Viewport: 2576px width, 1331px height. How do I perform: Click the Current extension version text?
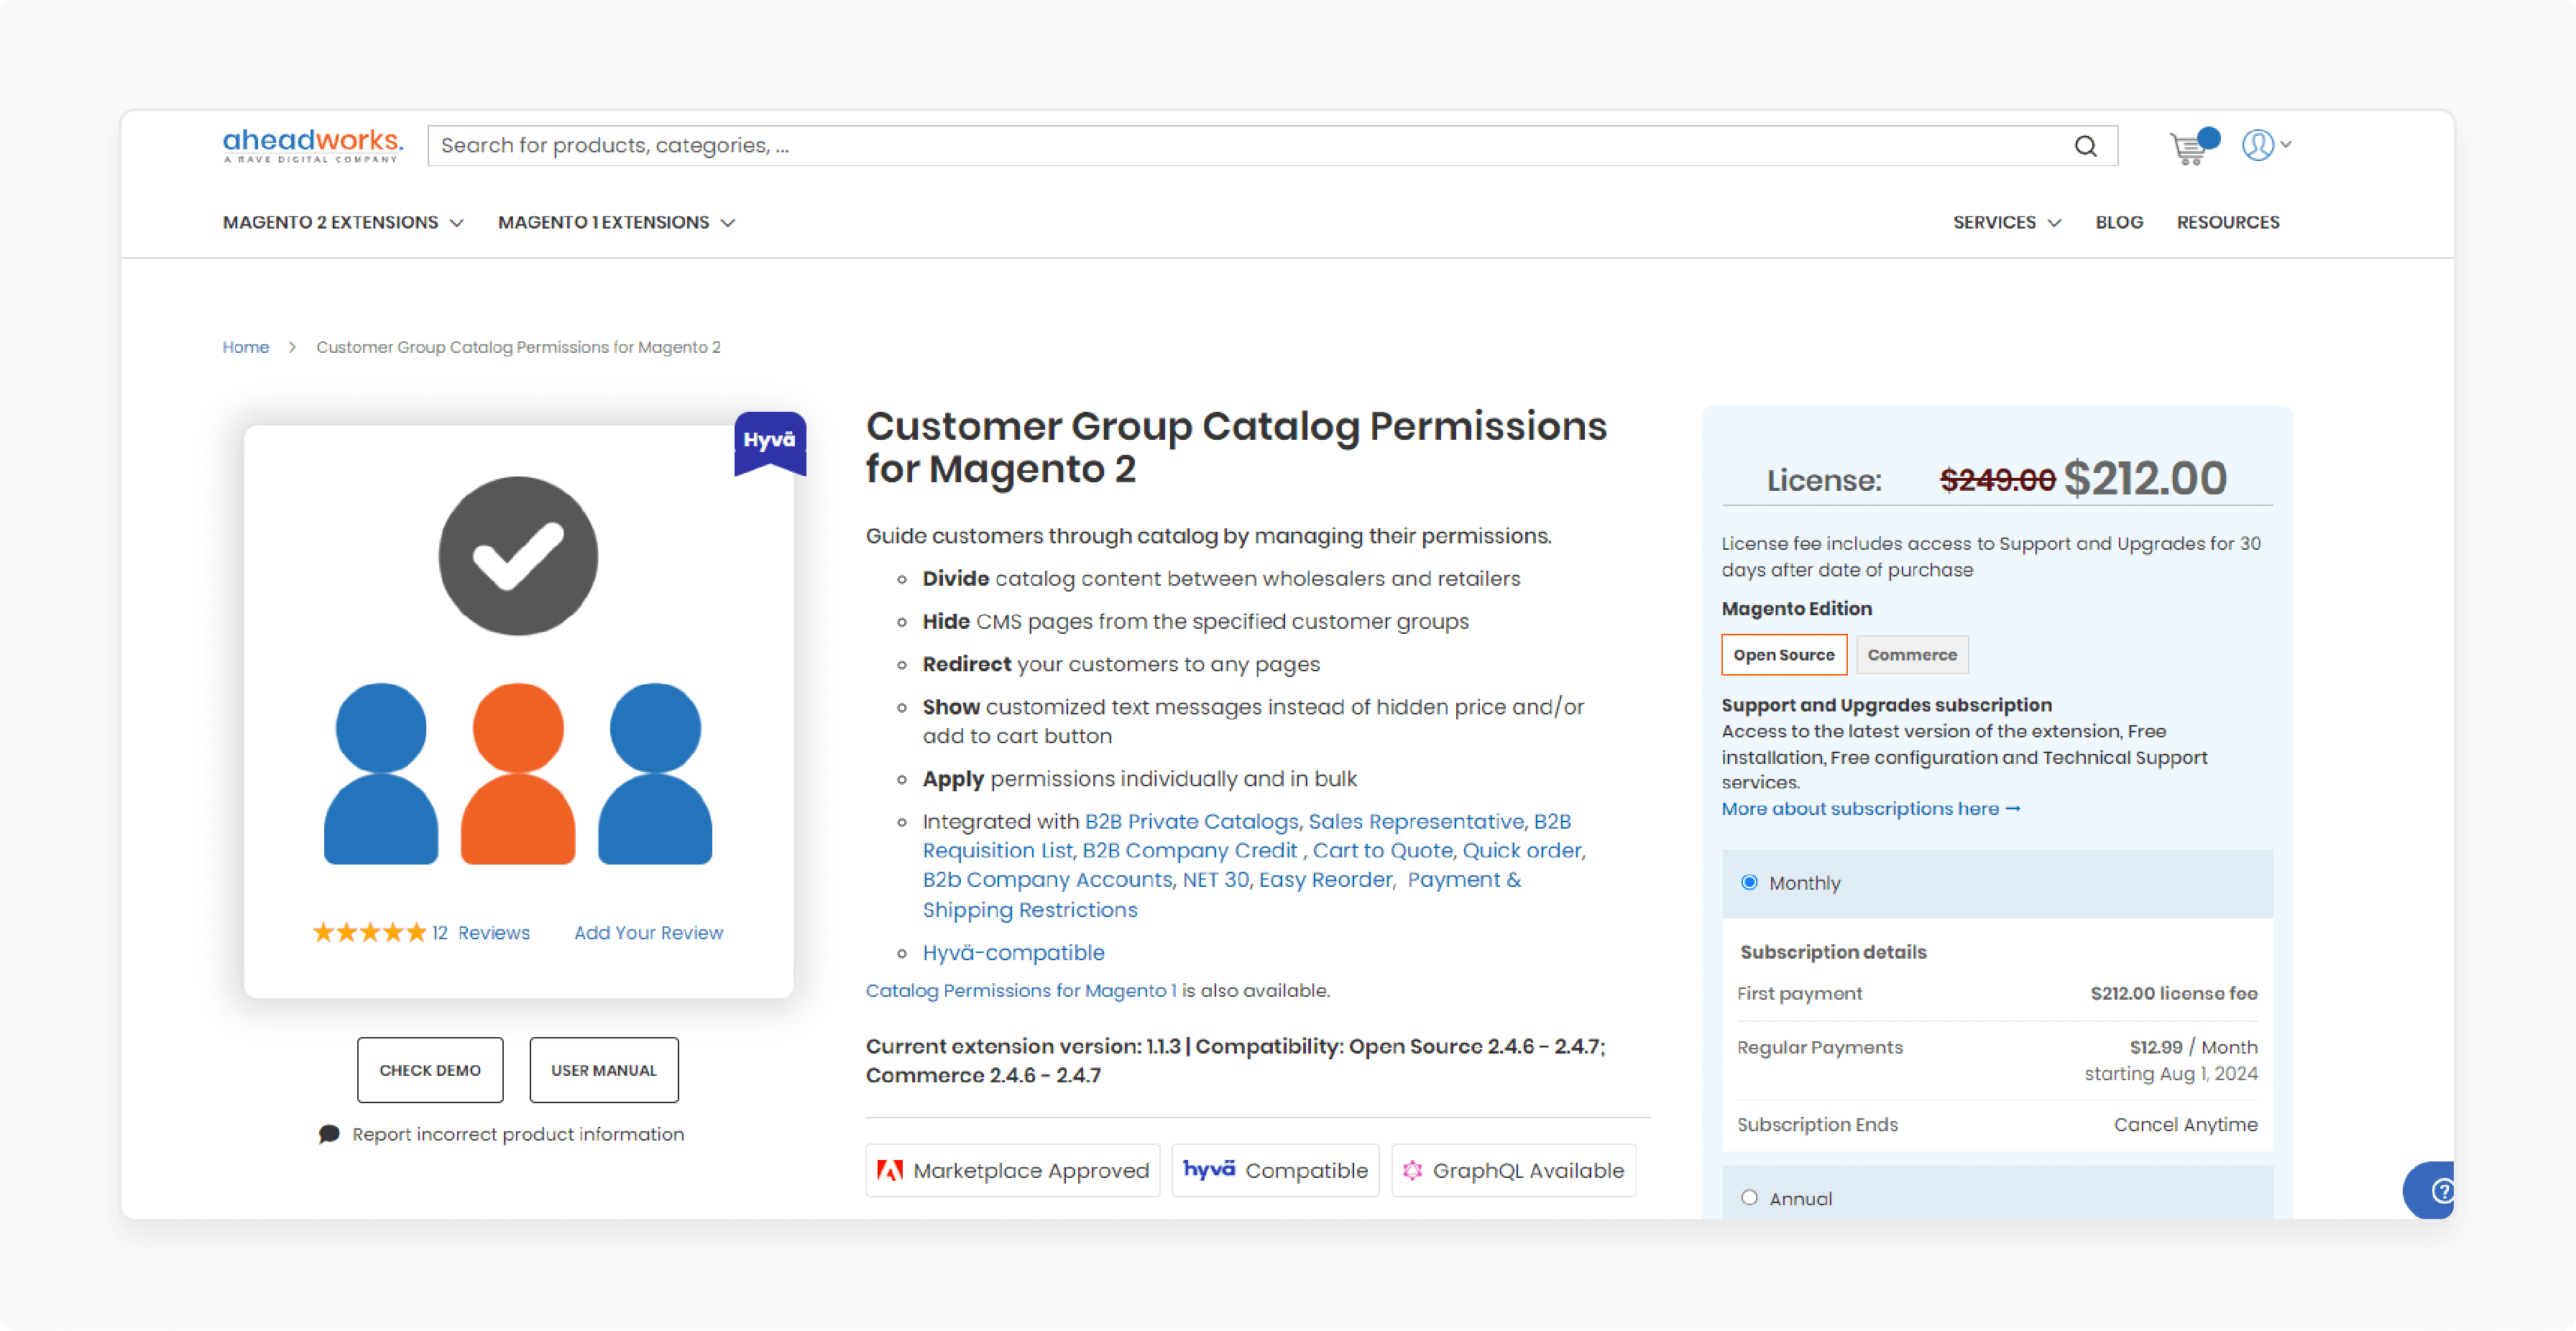coord(1236,1060)
